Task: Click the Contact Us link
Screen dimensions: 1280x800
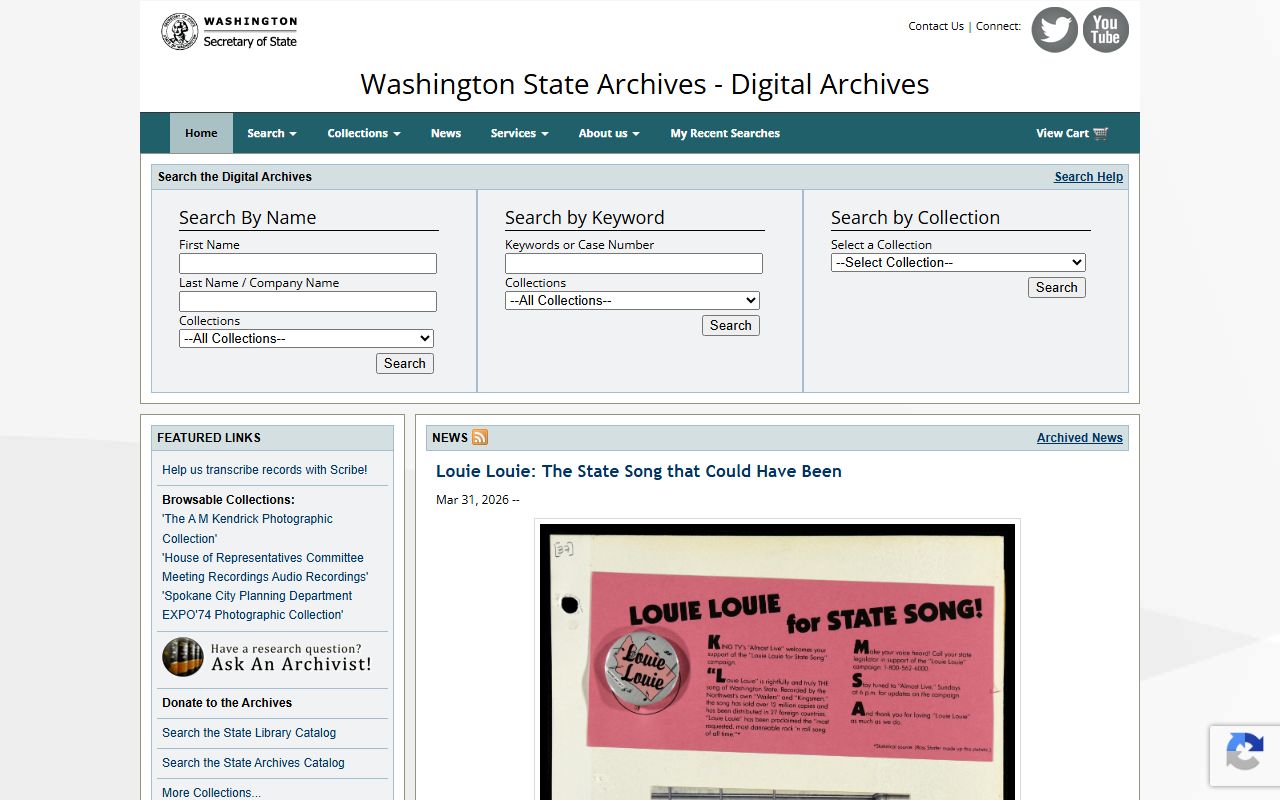Action: pos(936,26)
